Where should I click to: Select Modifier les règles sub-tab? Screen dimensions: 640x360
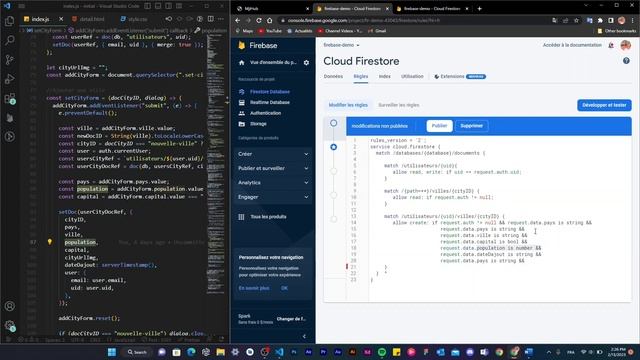tap(348, 105)
